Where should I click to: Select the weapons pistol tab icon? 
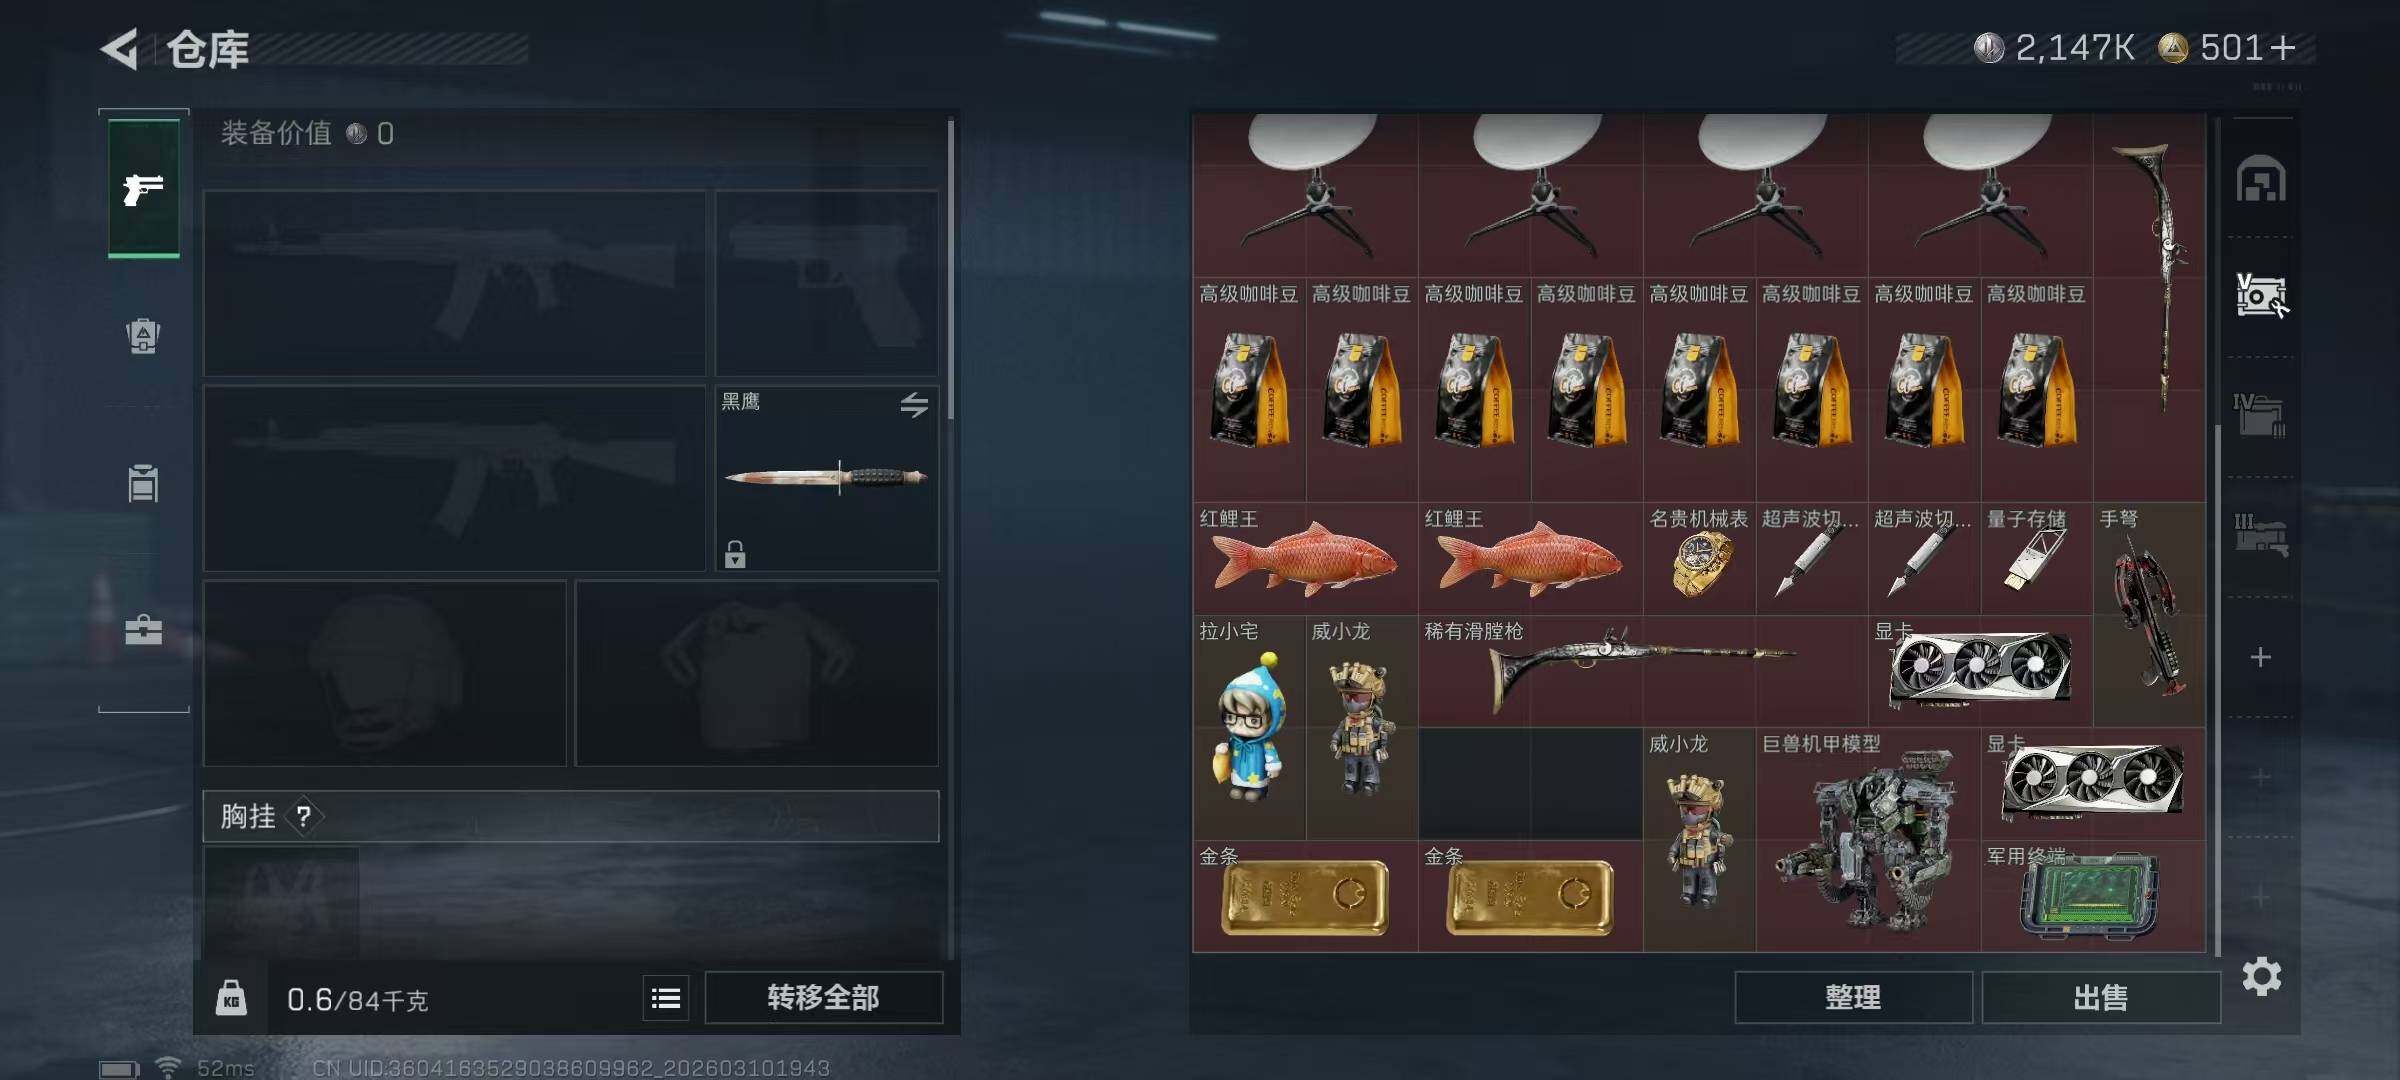point(143,189)
